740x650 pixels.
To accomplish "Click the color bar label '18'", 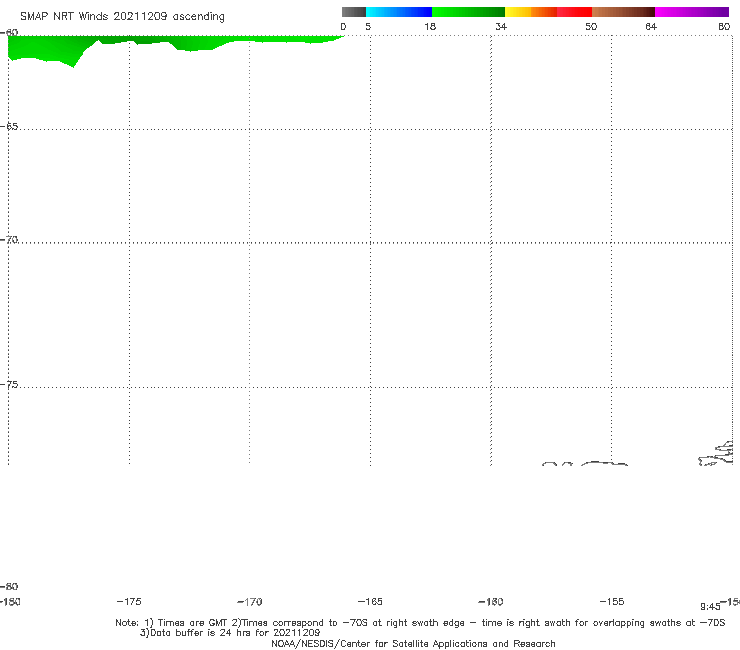I will (430, 26).
